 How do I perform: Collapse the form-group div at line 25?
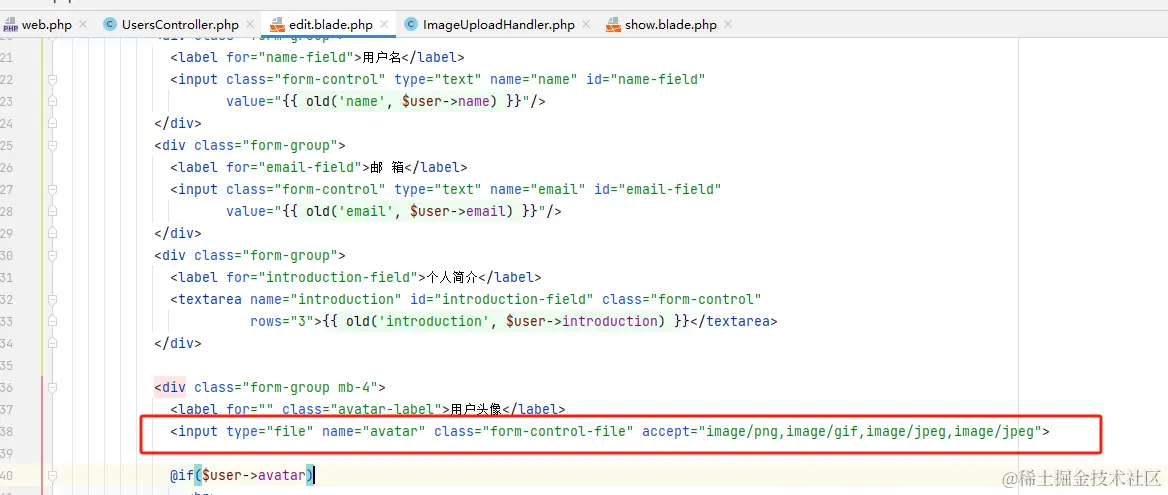52,145
